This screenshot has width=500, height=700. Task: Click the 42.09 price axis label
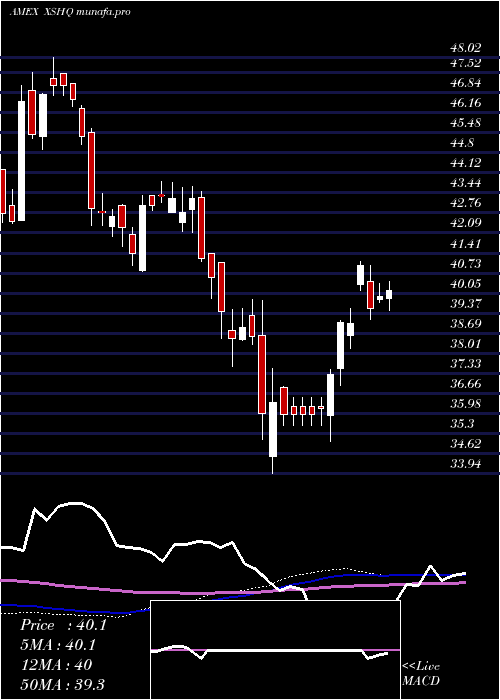pyautogui.click(x=466, y=223)
